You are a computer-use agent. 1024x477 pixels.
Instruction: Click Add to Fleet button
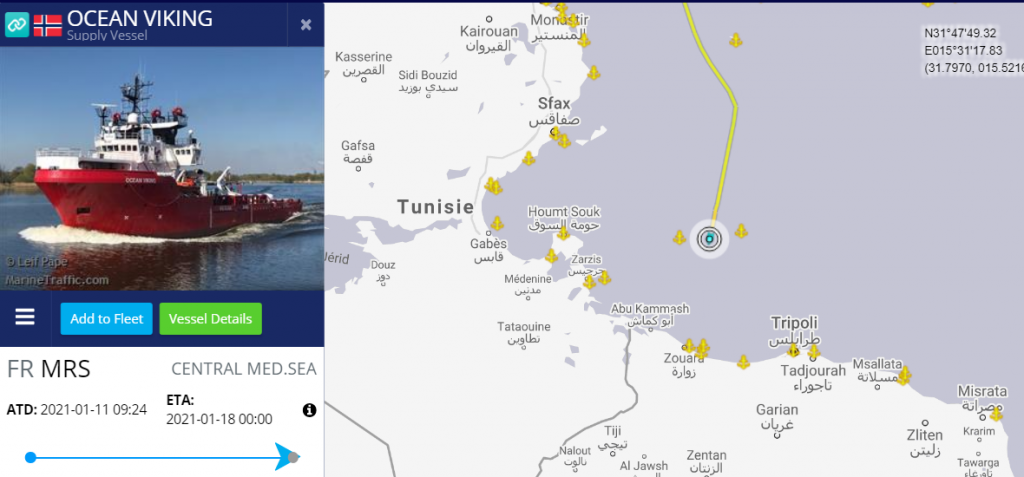point(106,319)
